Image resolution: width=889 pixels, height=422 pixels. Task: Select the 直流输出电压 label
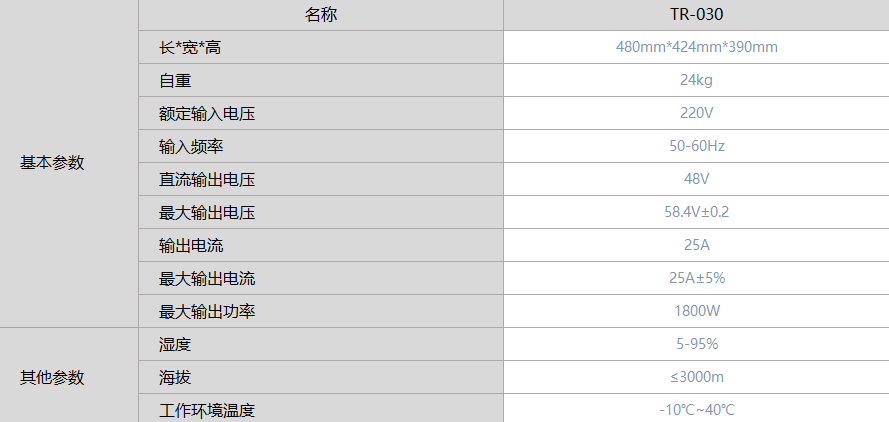pyautogui.click(x=207, y=180)
